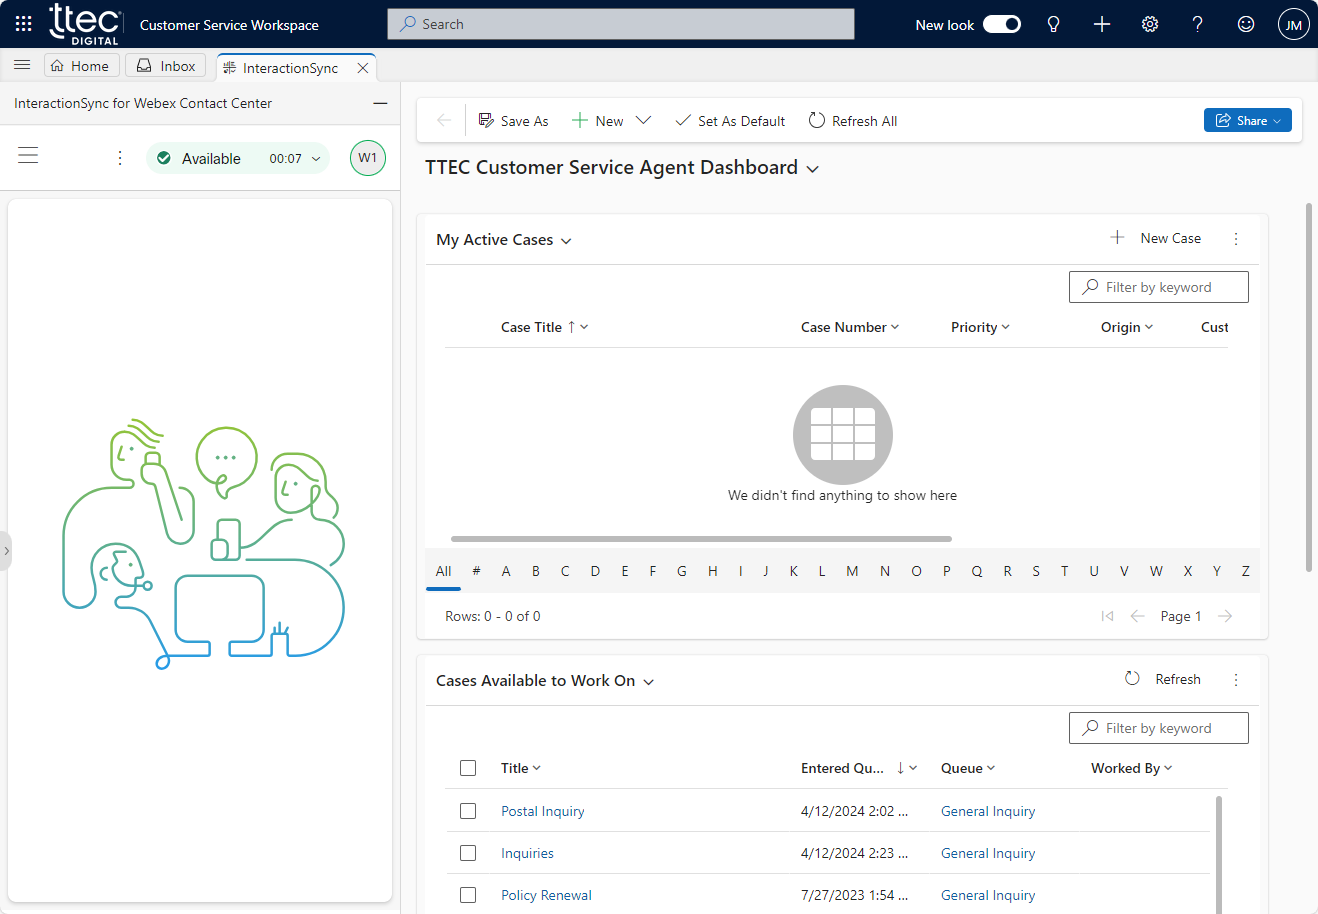The height and width of the screenshot is (914, 1318).
Task: Open the General Inquiry queue link for Inquiries
Action: click(x=988, y=853)
